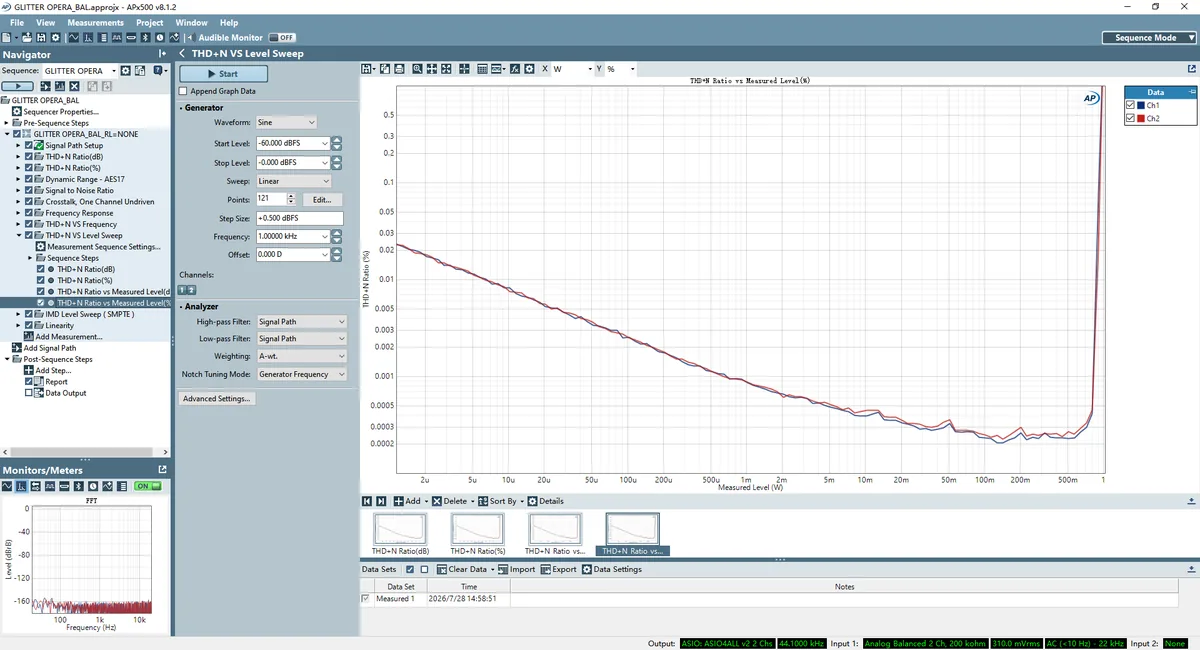Image resolution: width=1200 pixels, height=650 pixels.
Task: Uncheck the Measured 1 data set checkbox
Action: [x=366, y=598]
